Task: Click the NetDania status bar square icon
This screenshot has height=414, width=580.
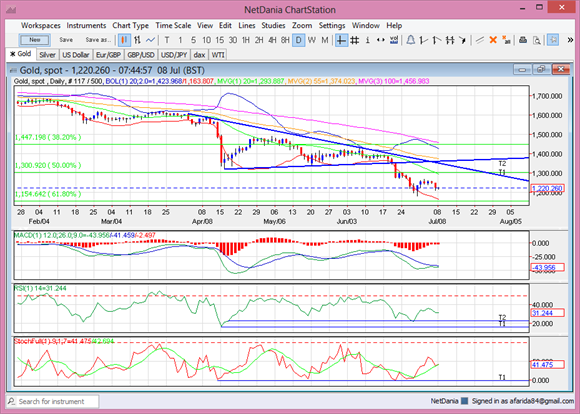Action: [x=465, y=401]
